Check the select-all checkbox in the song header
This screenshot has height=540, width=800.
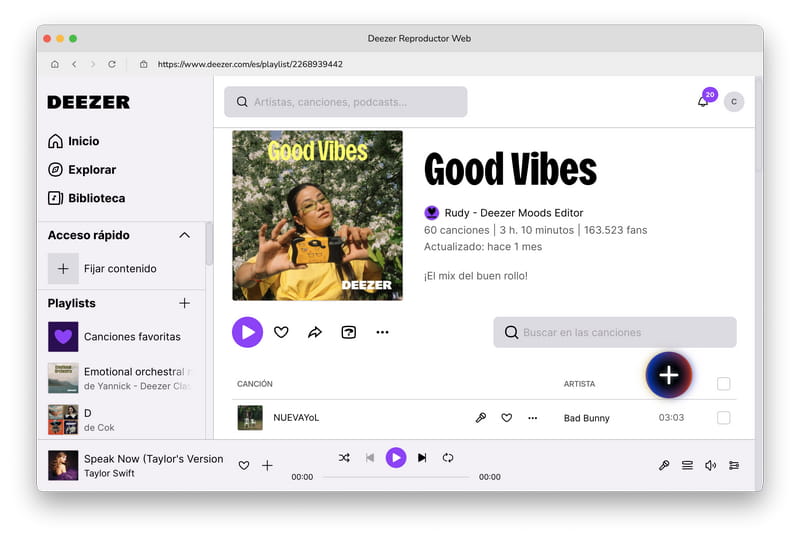pyautogui.click(x=723, y=384)
